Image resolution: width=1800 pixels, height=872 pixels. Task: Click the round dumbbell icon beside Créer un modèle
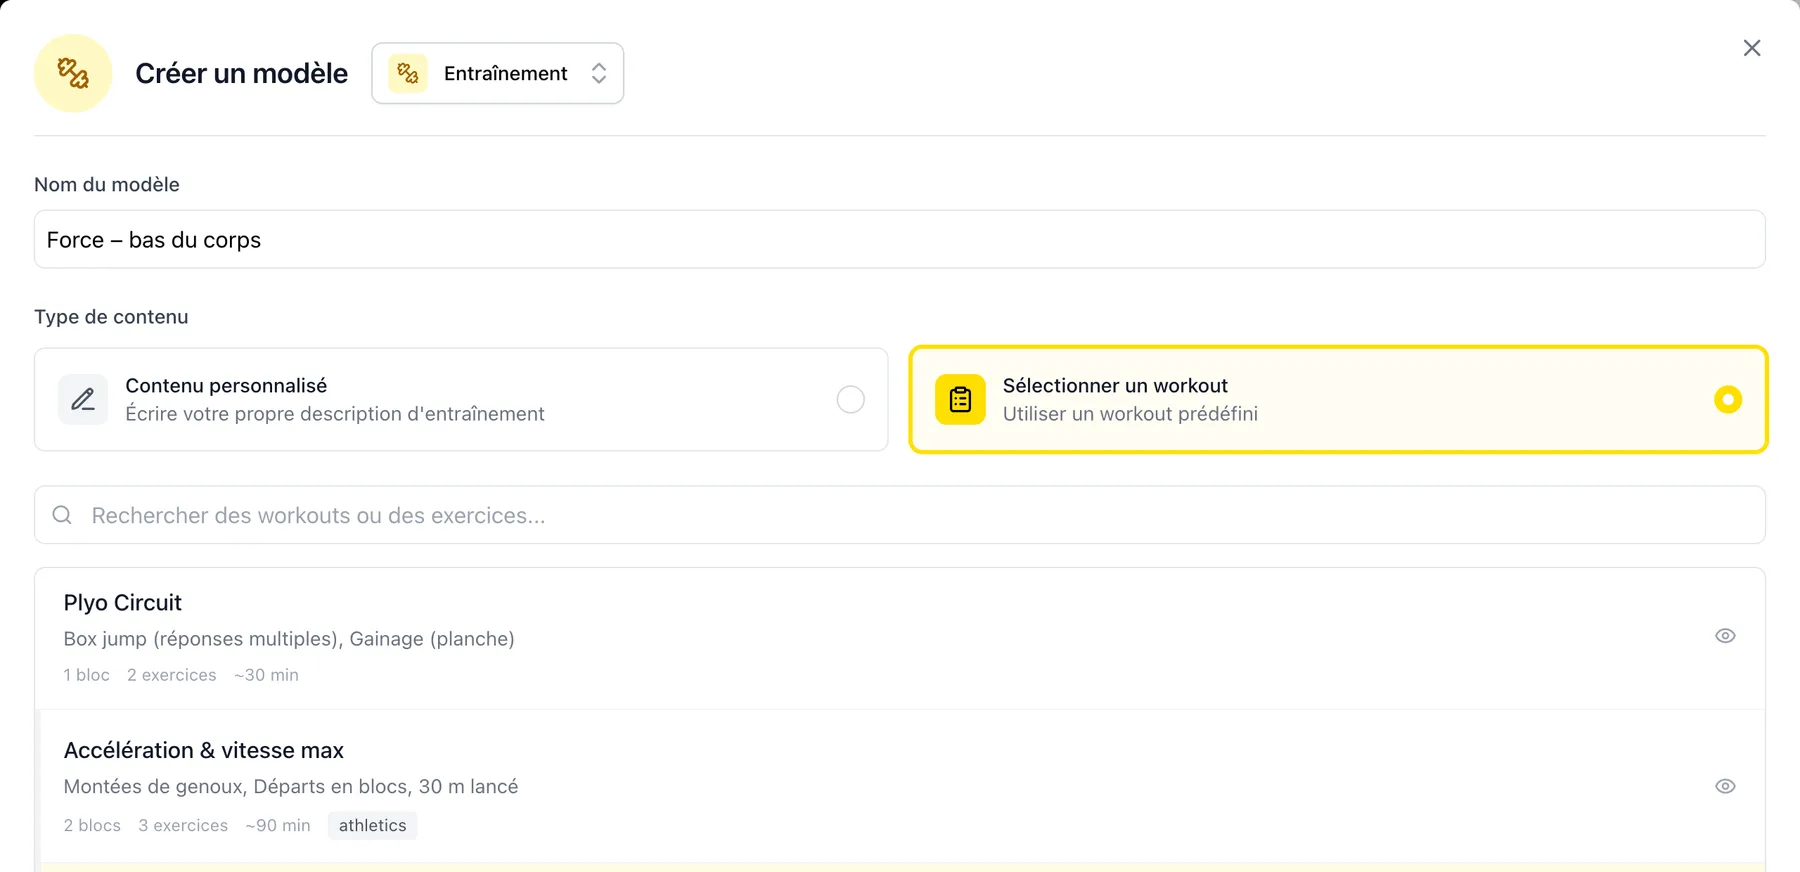[73, 73]
